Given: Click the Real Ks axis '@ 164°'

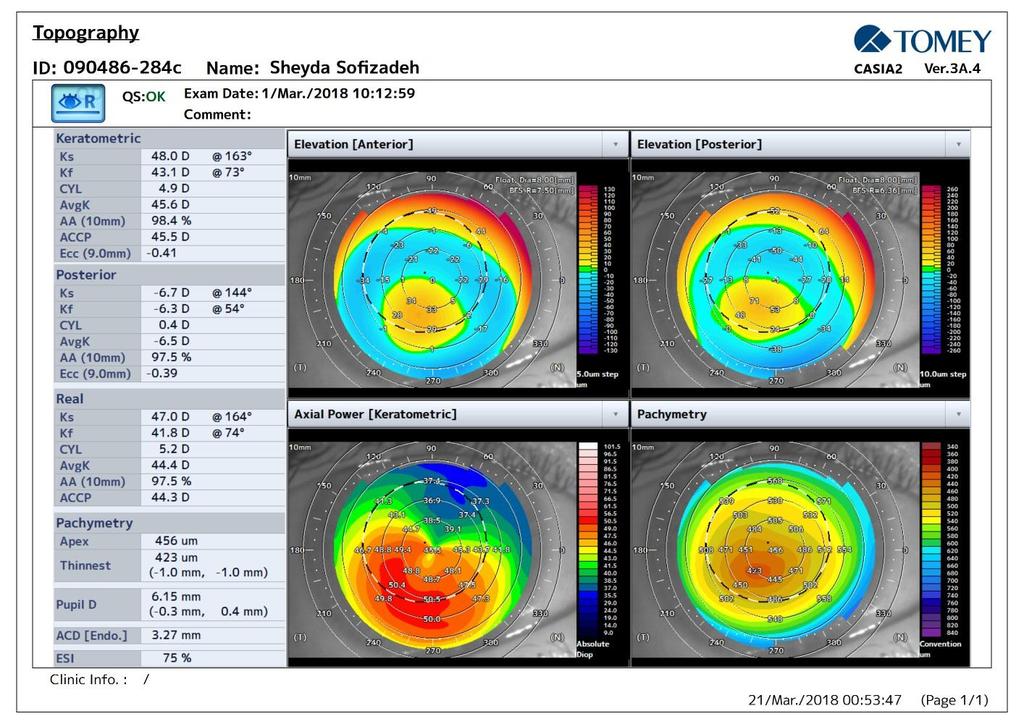Looking at the screenshot, I should coord(232,417).
